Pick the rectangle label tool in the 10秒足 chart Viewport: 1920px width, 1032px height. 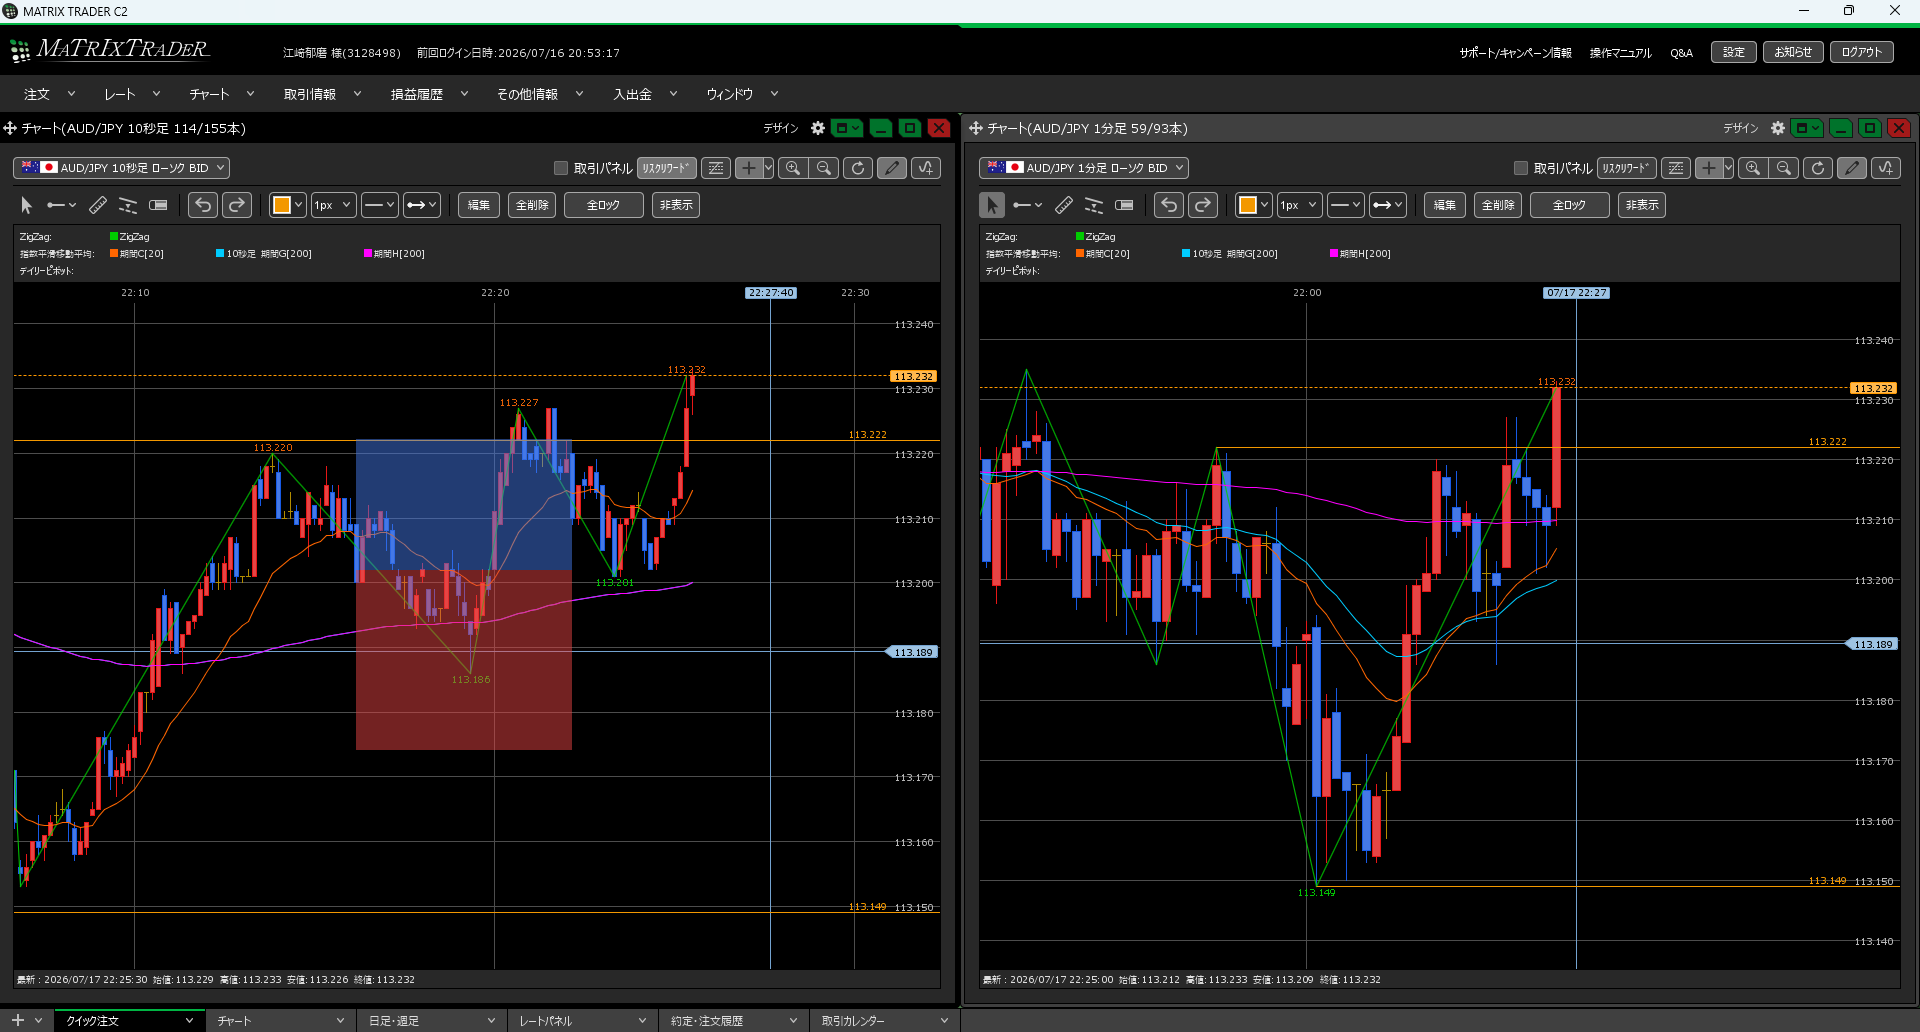coord(158,205)
